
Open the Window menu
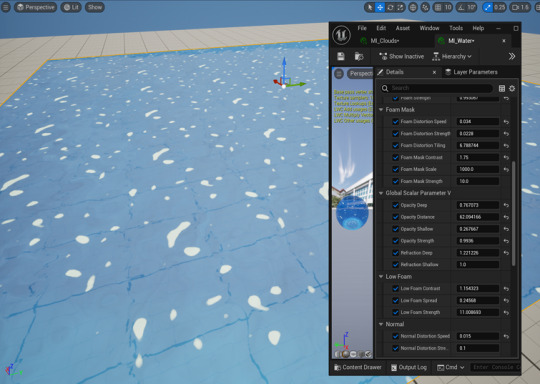[x=429, y=28]
